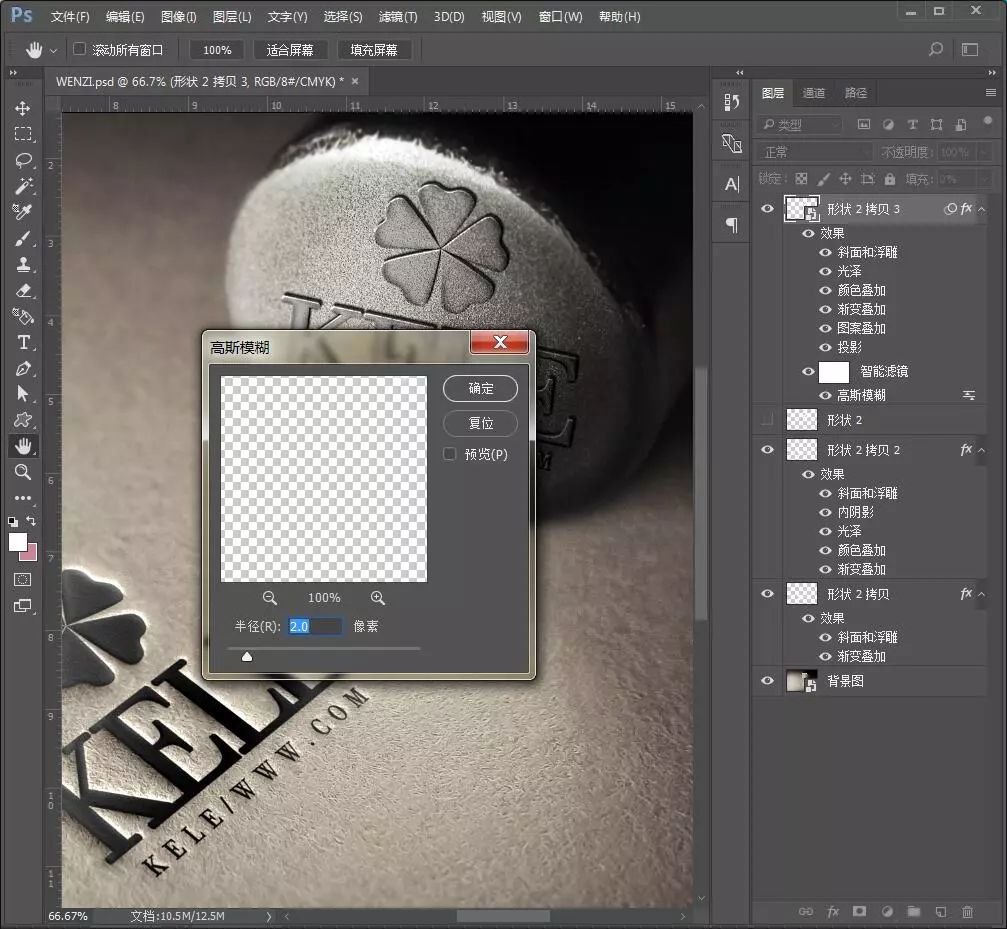The height and width of the screenshot is (929, 1007).
Task: Click the zoom-in magnifier in blur dialog
Action: [377, 597]
